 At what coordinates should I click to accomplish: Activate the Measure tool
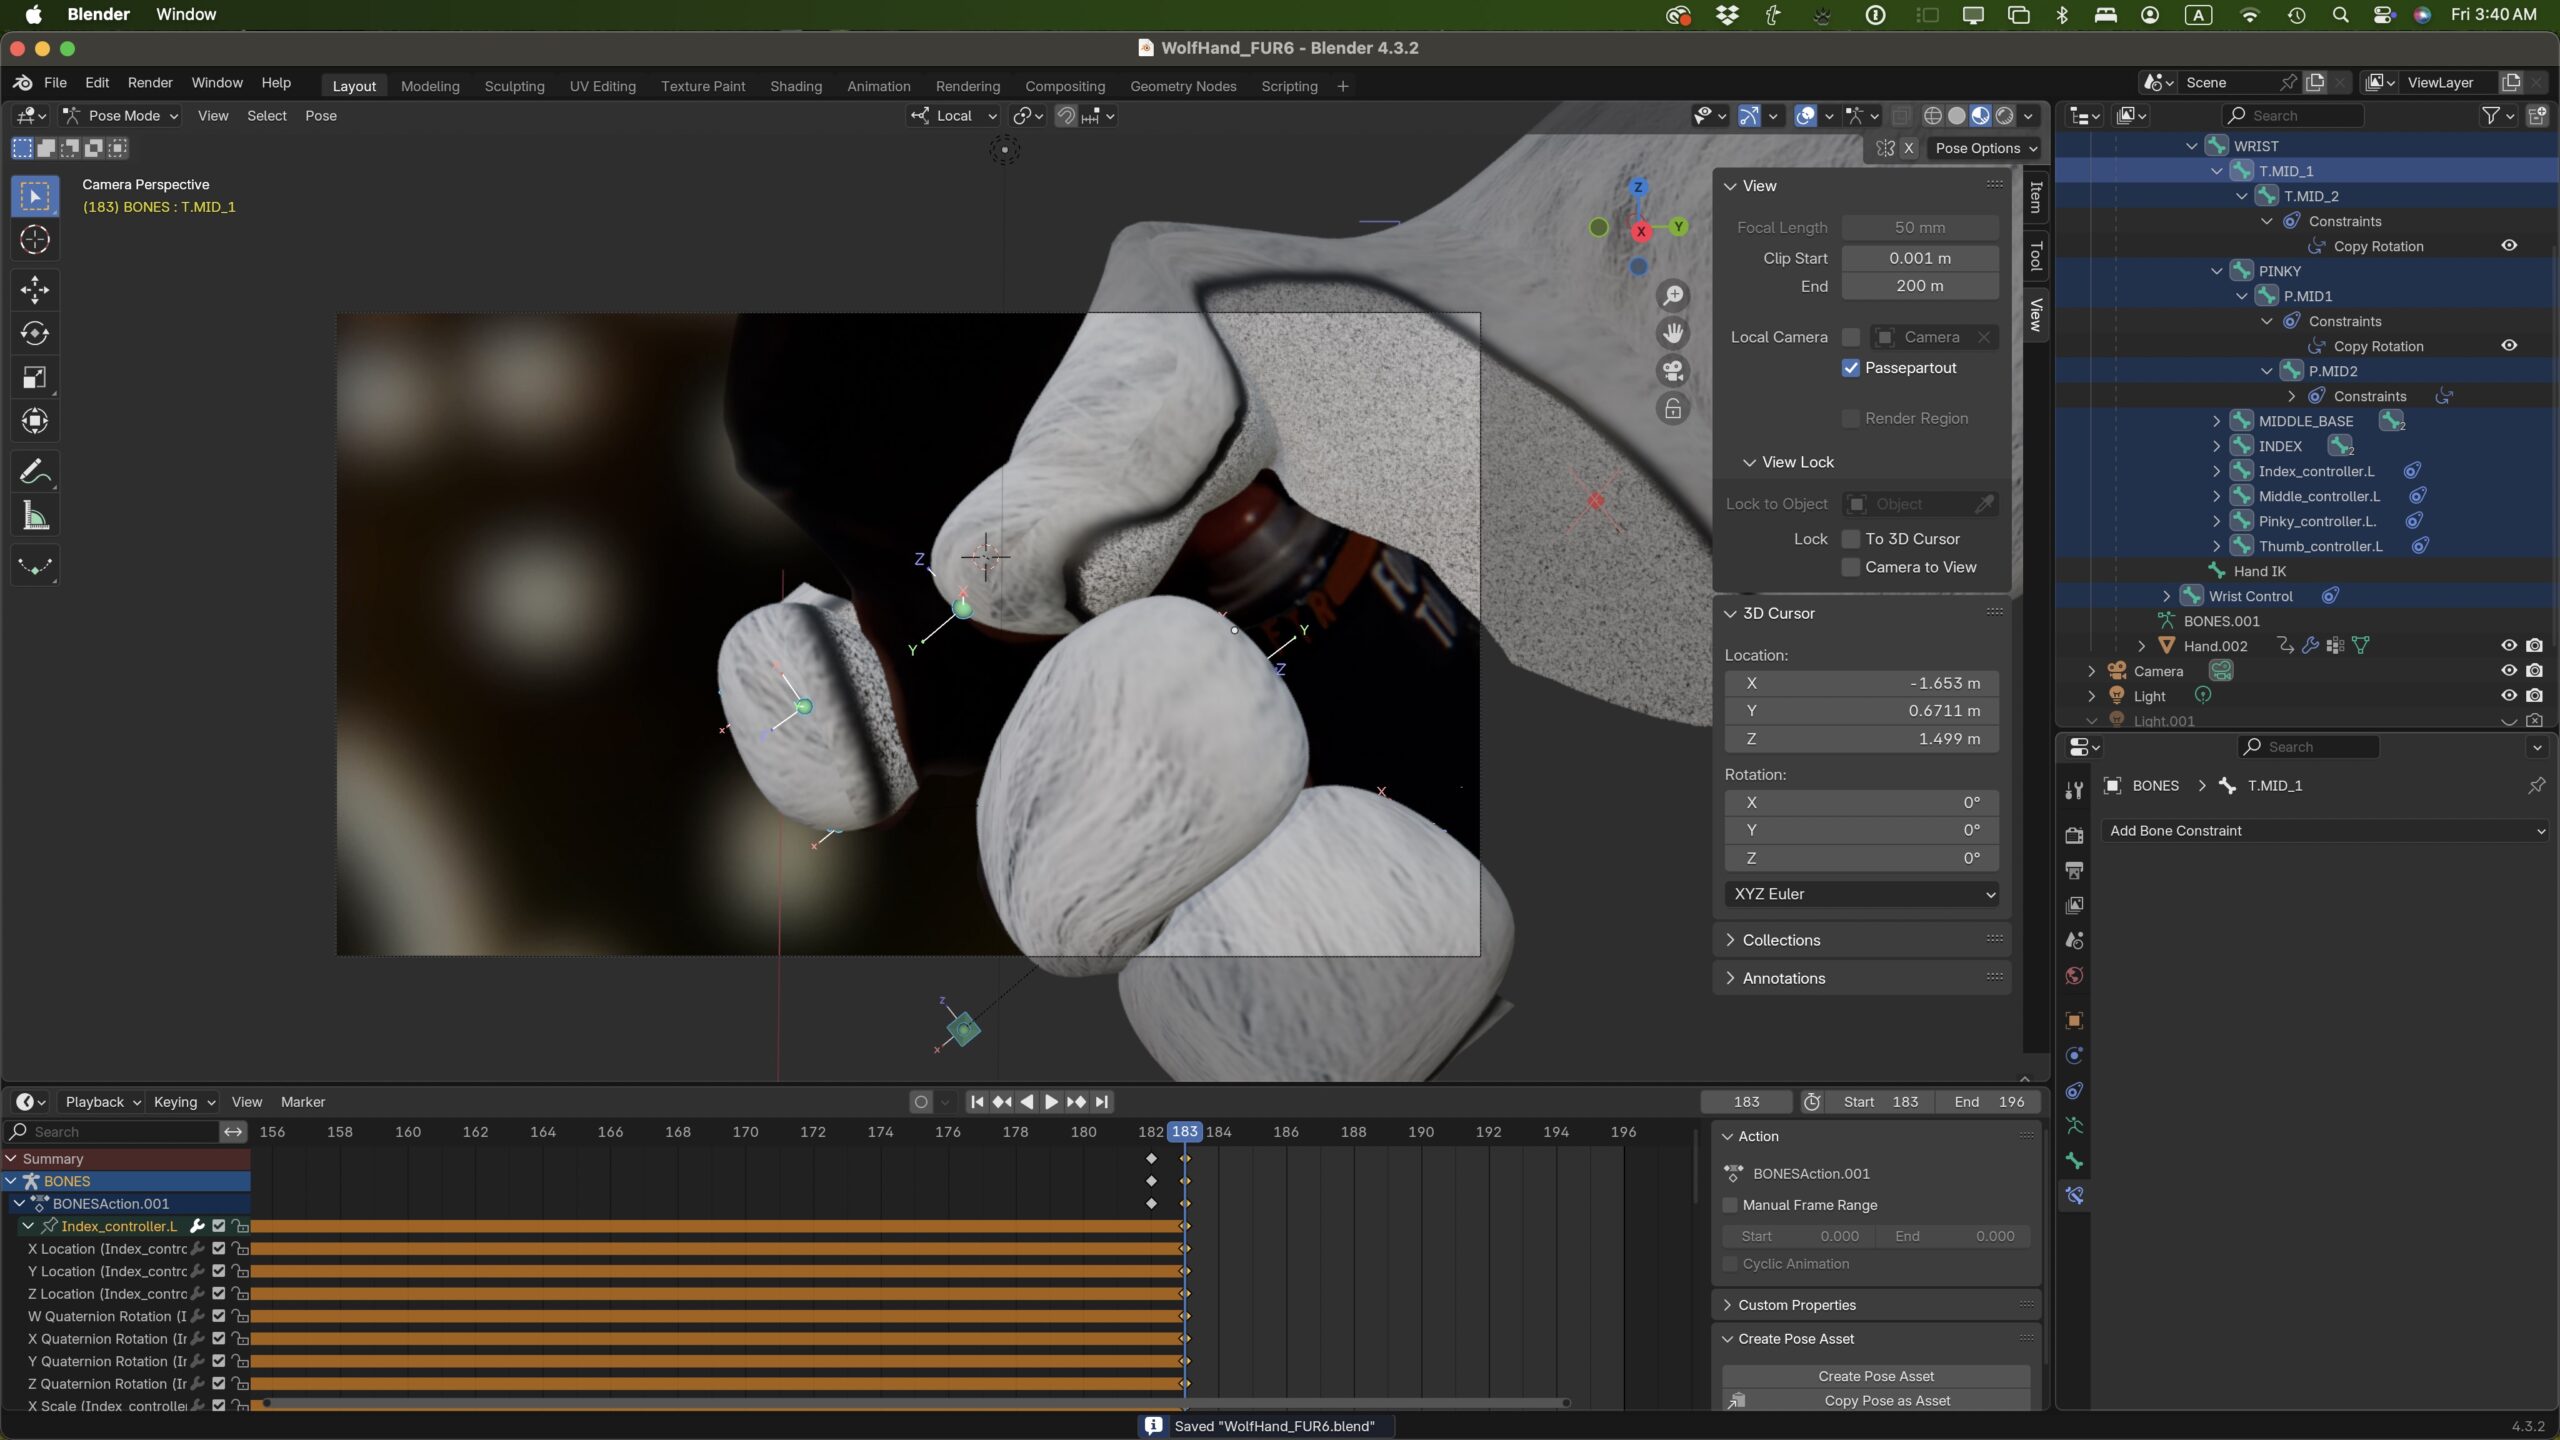[35, 514]
